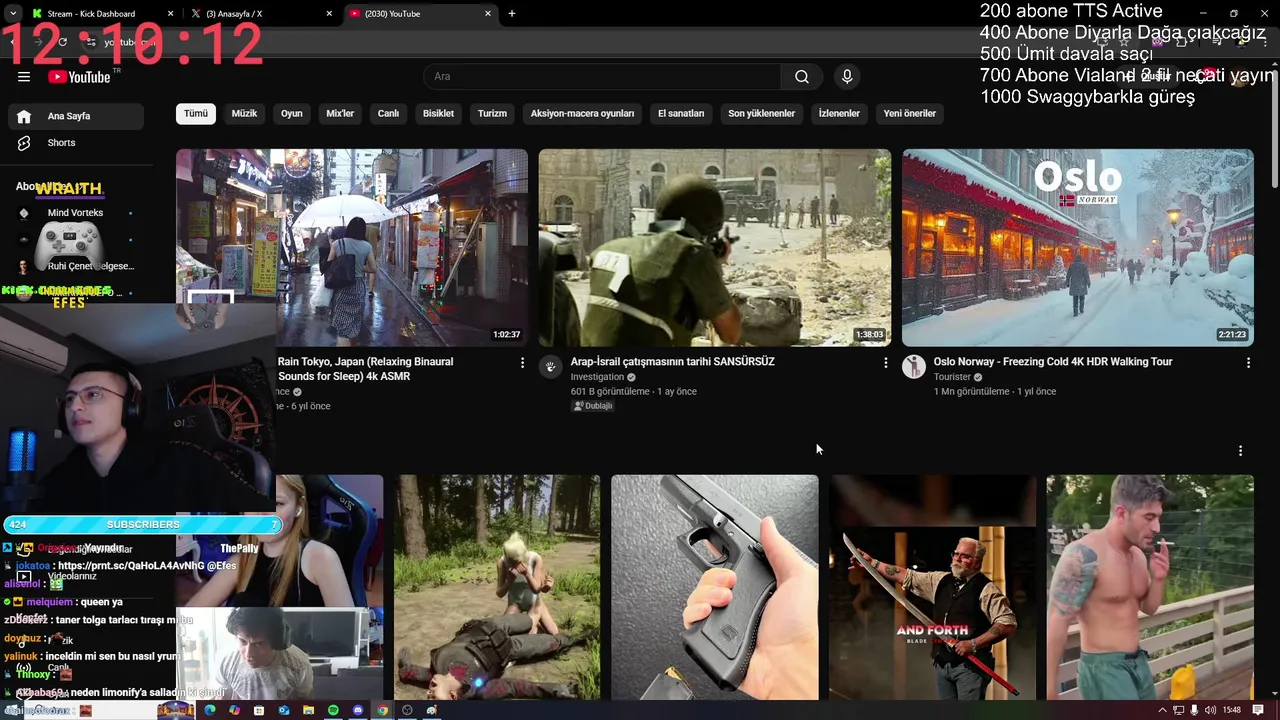1280x720 pixels.
Task: Open Outlook from the taskbar
Action: pos(284,710)
